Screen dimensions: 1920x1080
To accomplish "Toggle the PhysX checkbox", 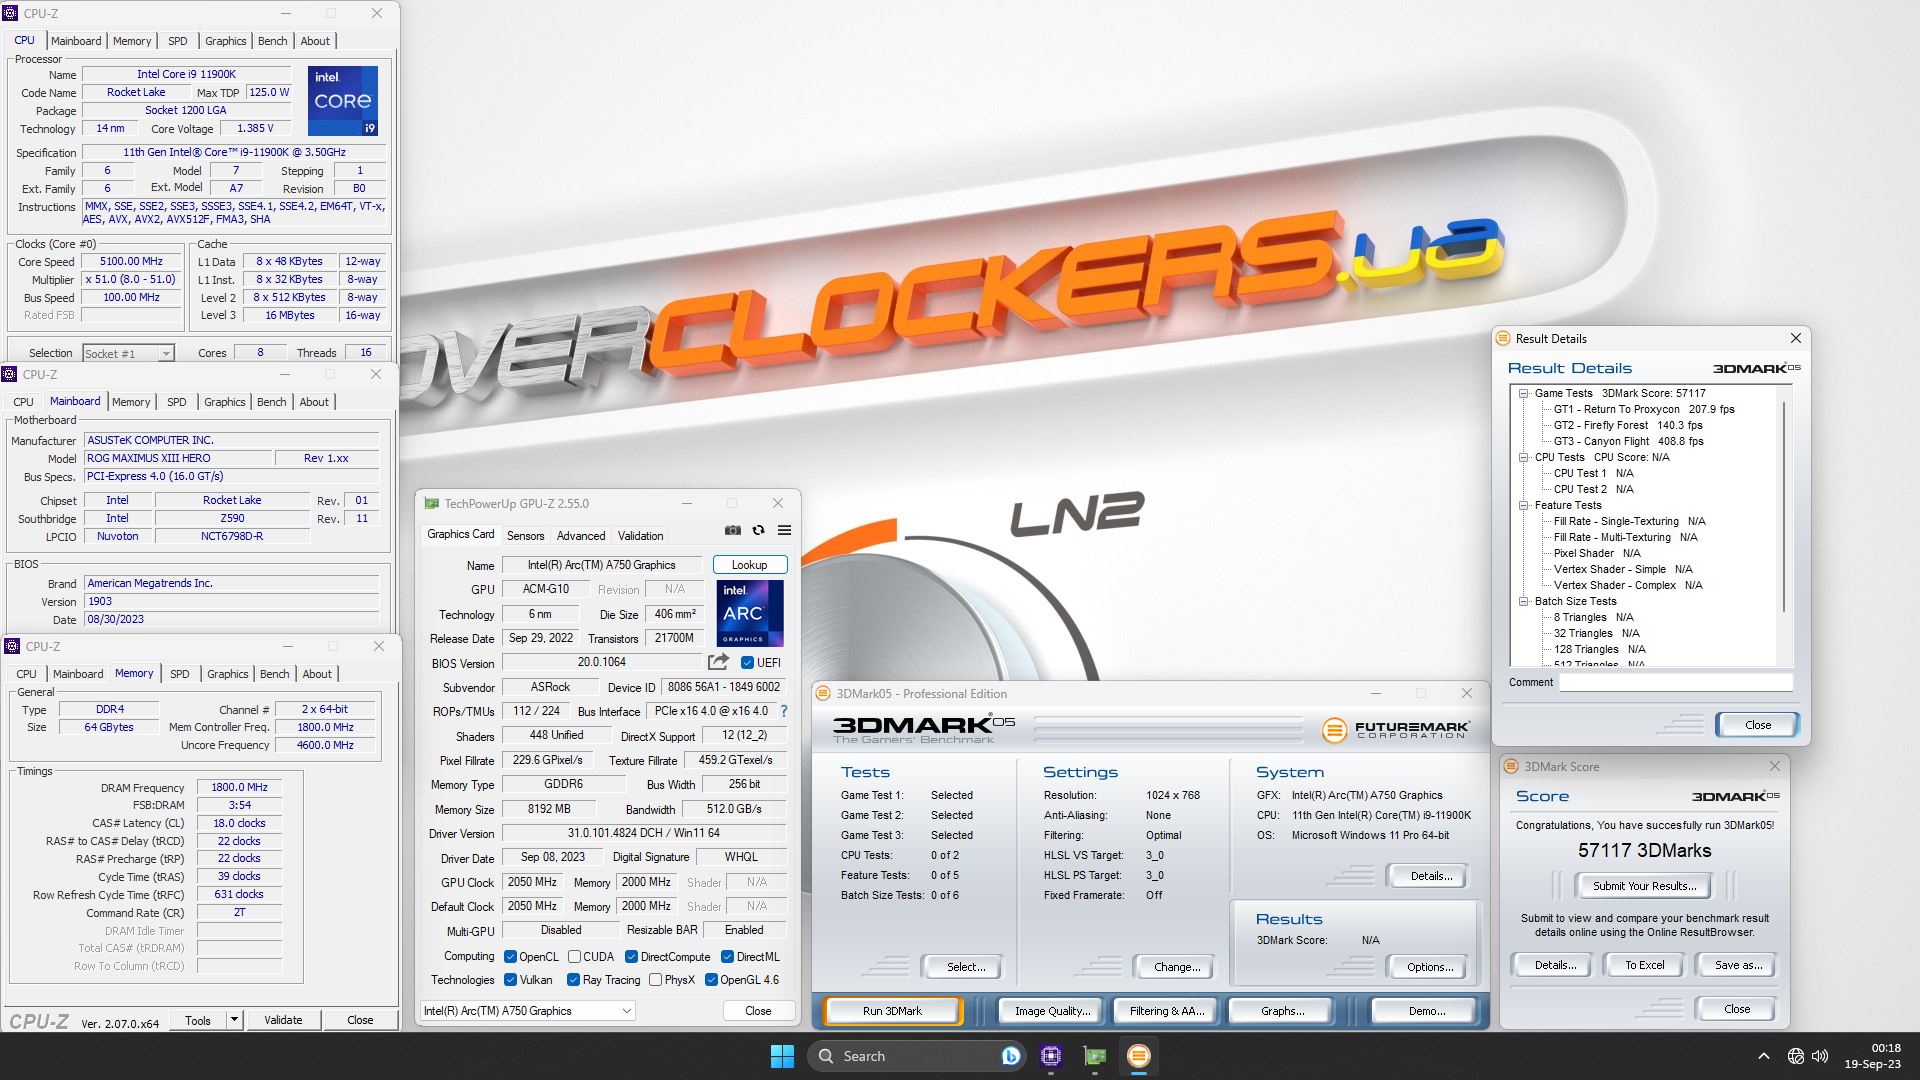I will click(655, 980).
